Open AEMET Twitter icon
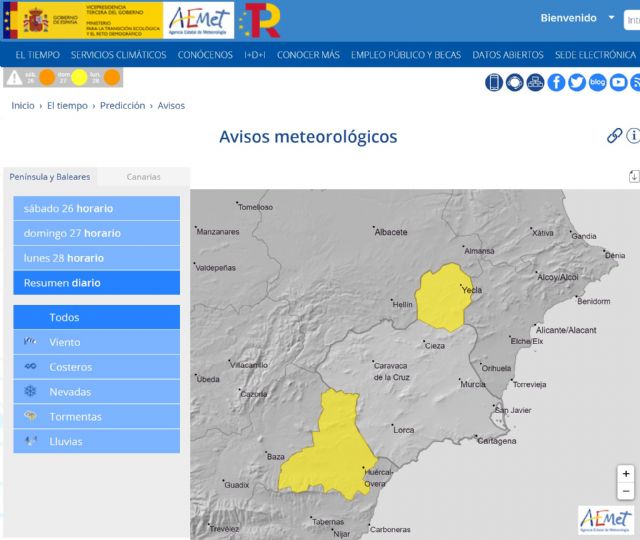 point(577,82)
